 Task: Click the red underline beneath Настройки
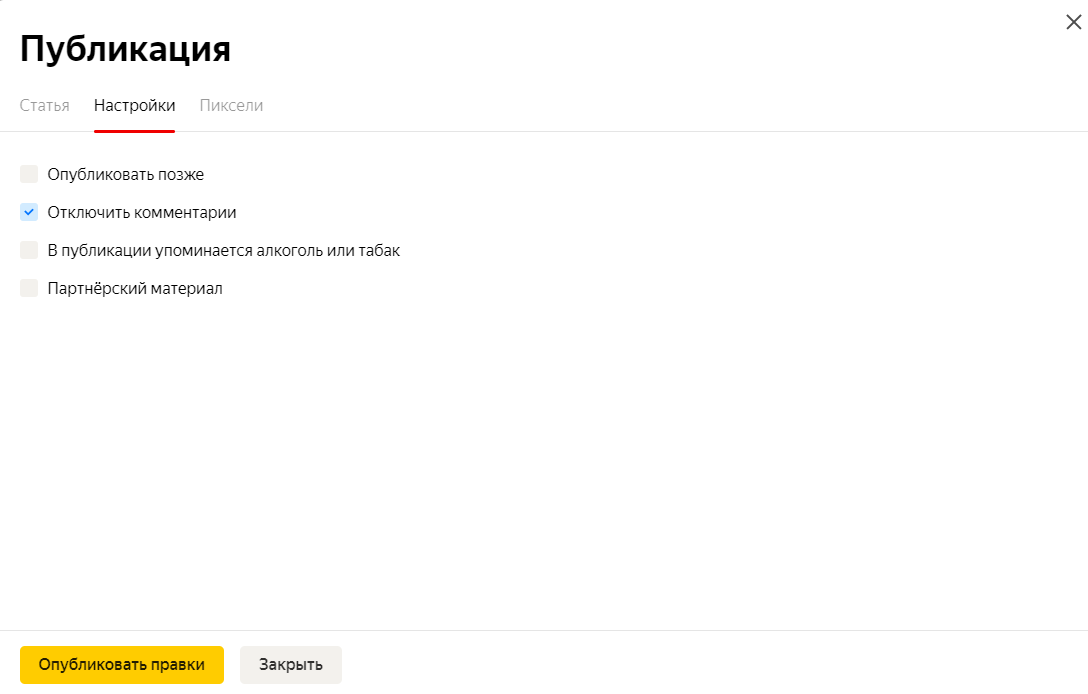(135, 130)
